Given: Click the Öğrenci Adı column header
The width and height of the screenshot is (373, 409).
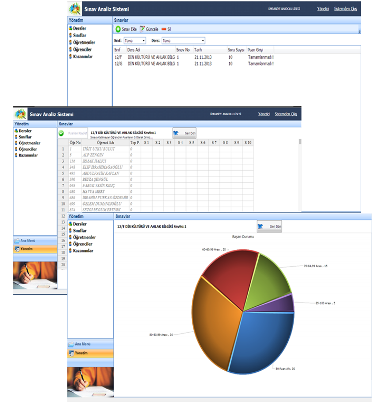Looking at the screenshot, I should [x=105, y=142].
